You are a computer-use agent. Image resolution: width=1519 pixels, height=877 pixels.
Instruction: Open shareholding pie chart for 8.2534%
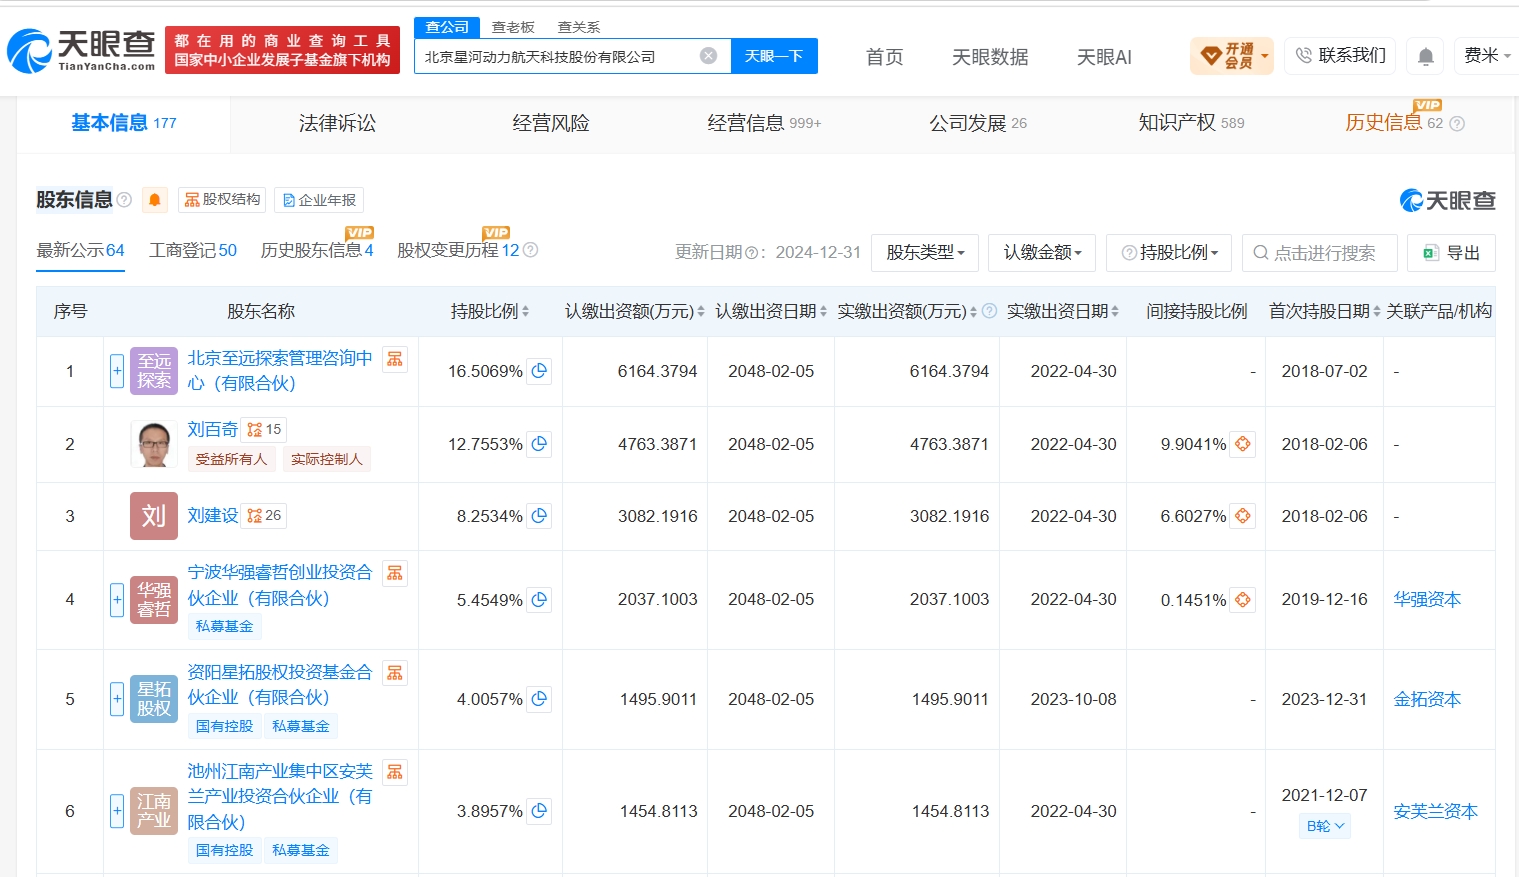539,516
